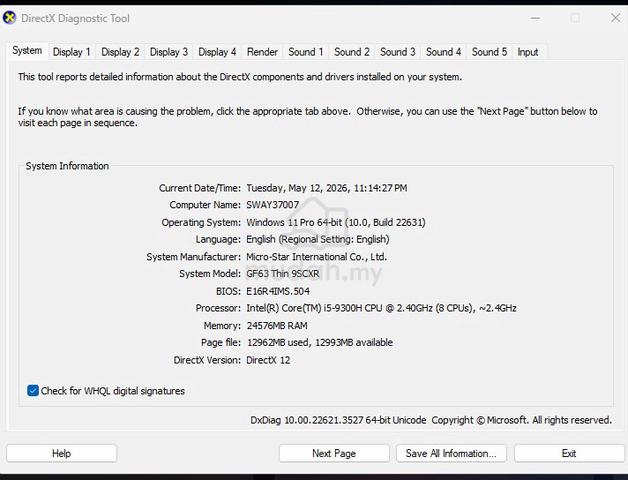
Task: Click the 'Processor:' field label
Action: tap(218, 308)
